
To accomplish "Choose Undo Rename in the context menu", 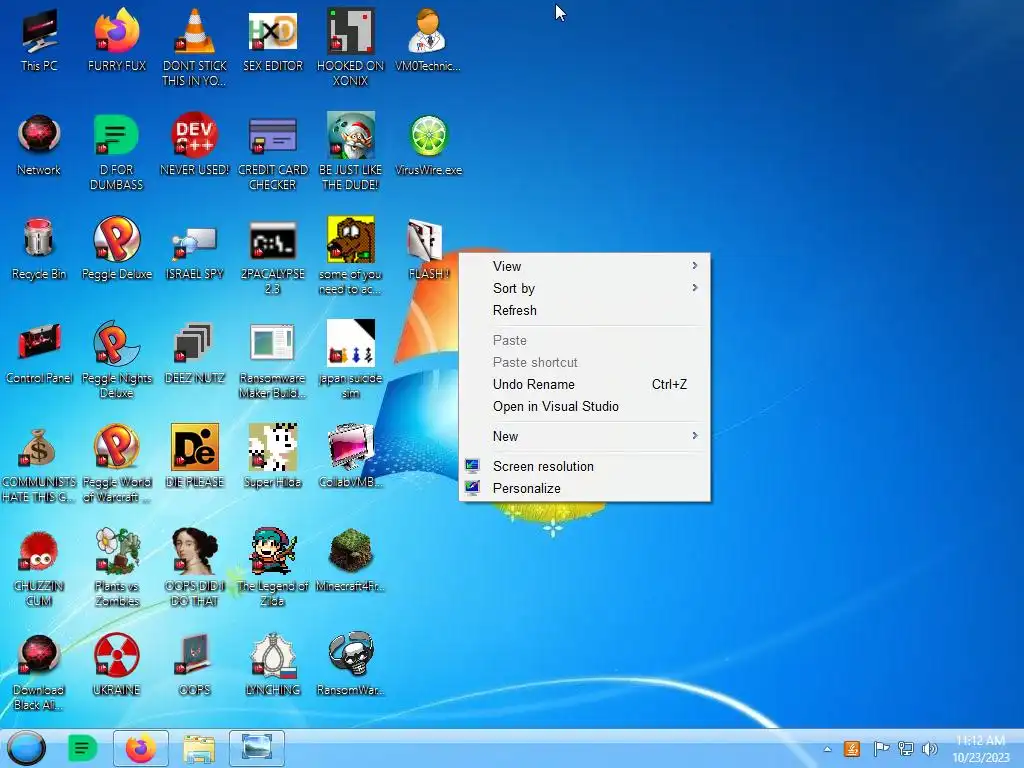I will point(584,384).
